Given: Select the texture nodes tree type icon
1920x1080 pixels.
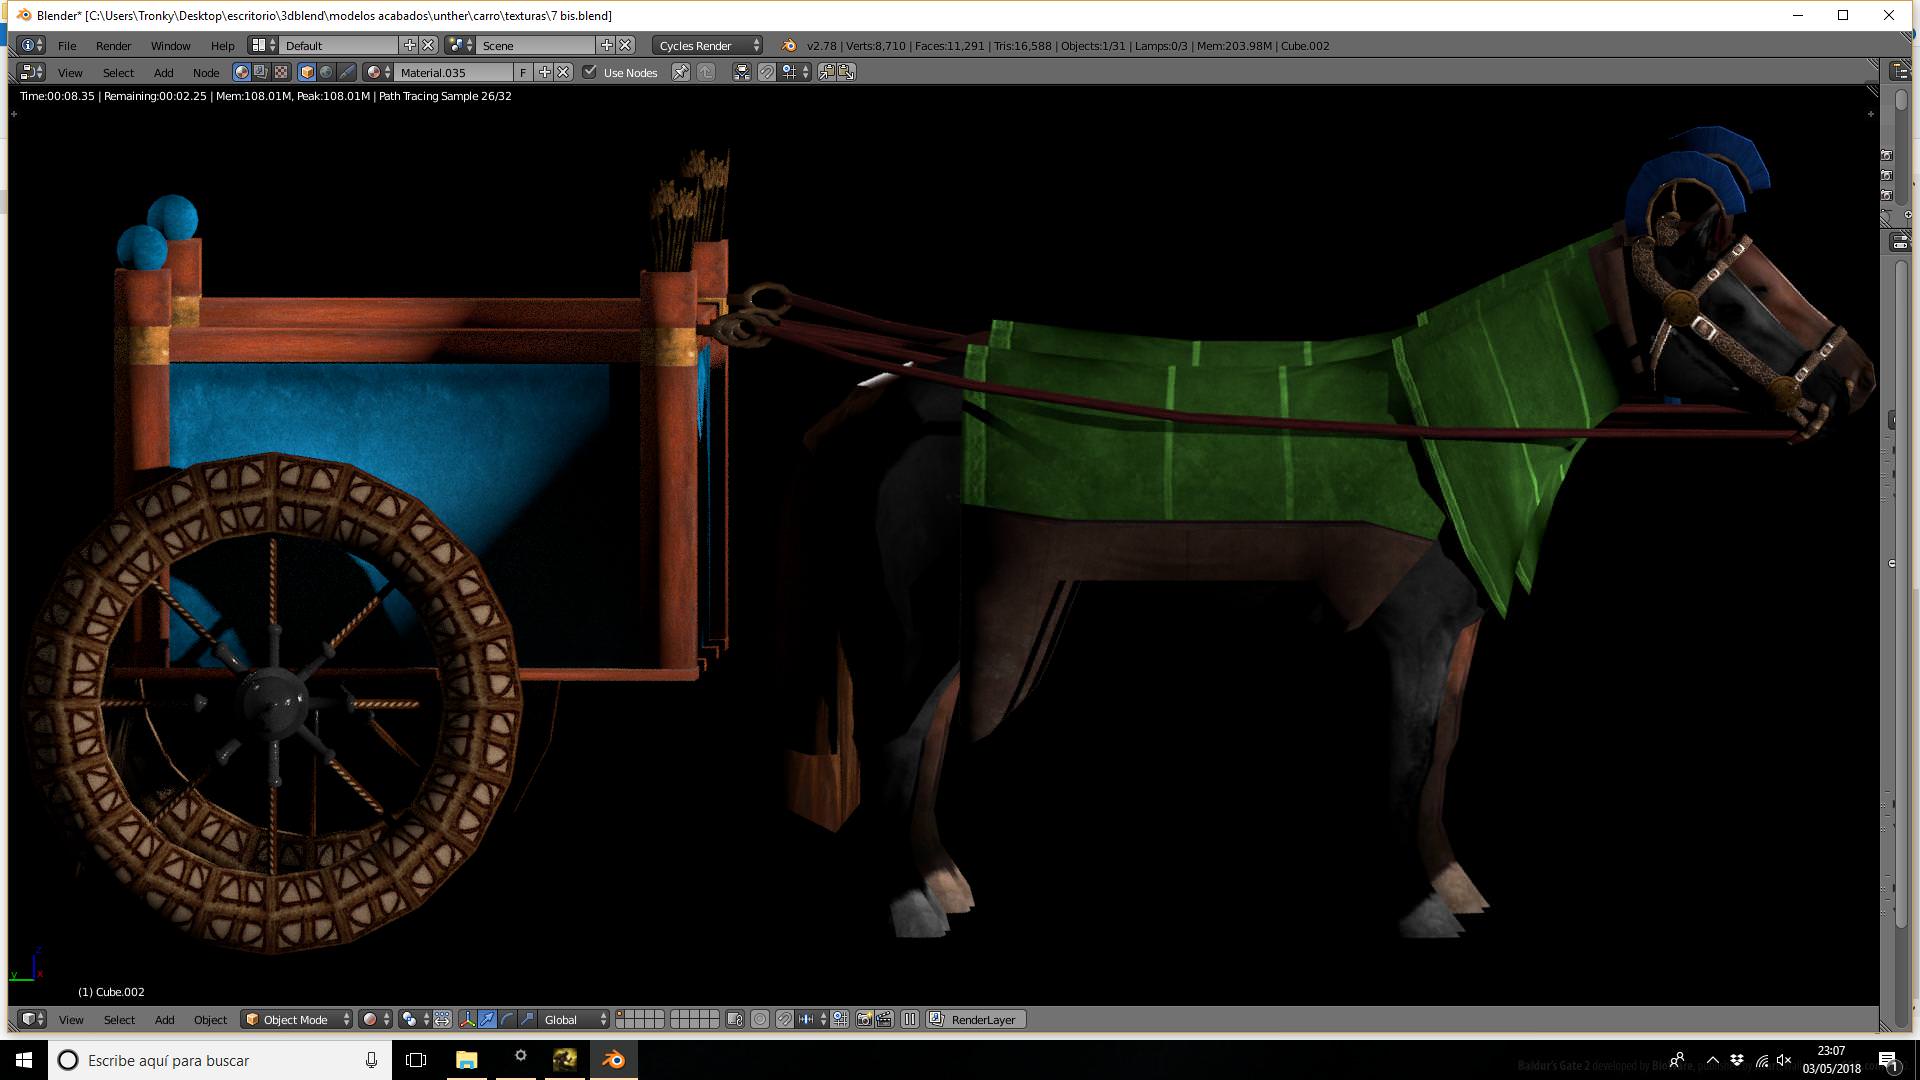Looking at the screenshot, I should pos(281,72).
